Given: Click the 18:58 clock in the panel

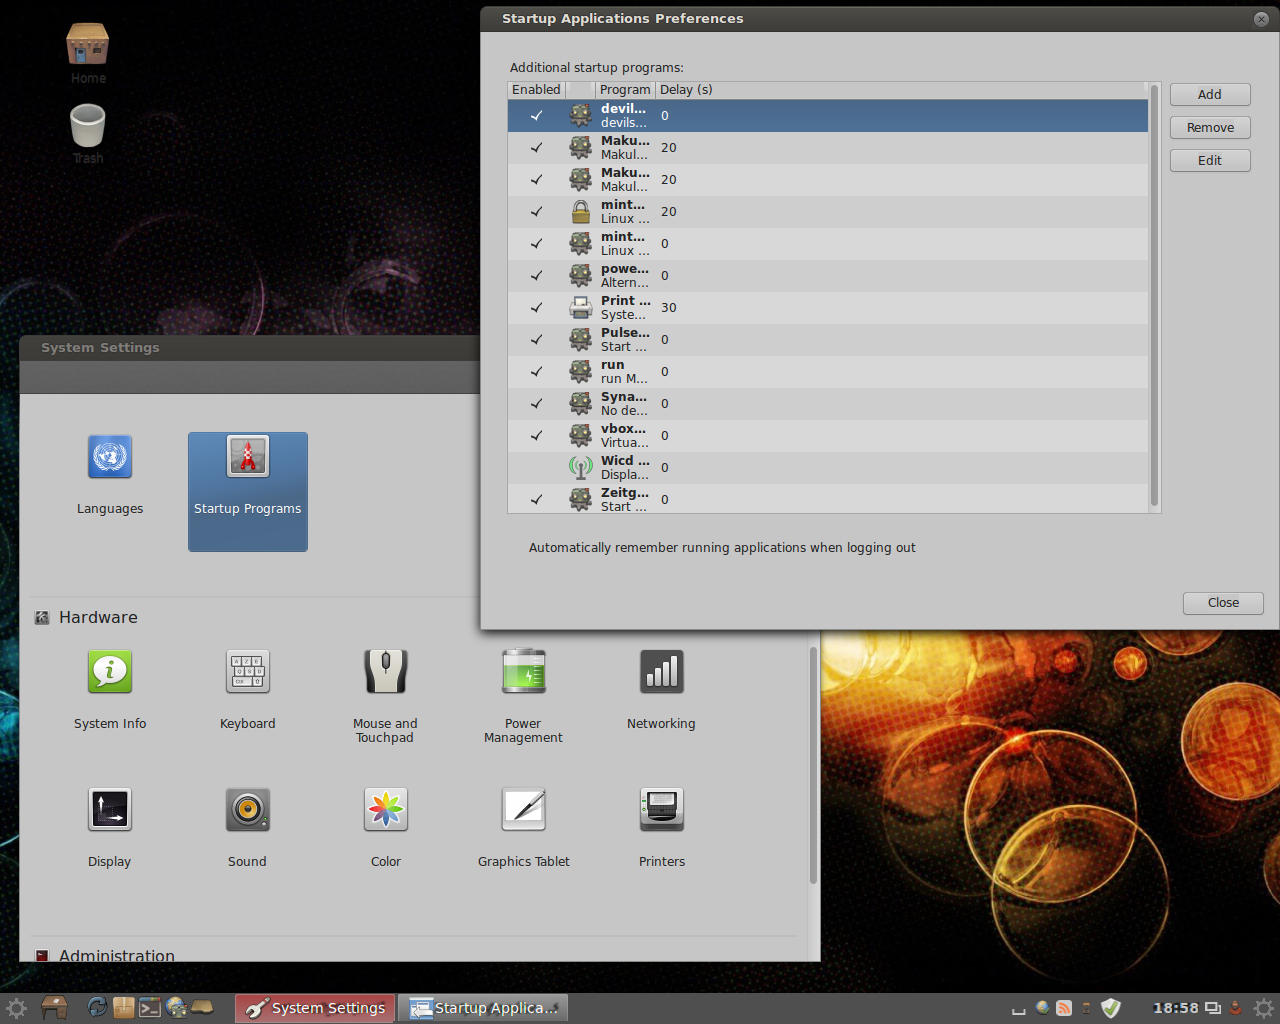Looking at the screenshot, I should coord(1175,1008).
